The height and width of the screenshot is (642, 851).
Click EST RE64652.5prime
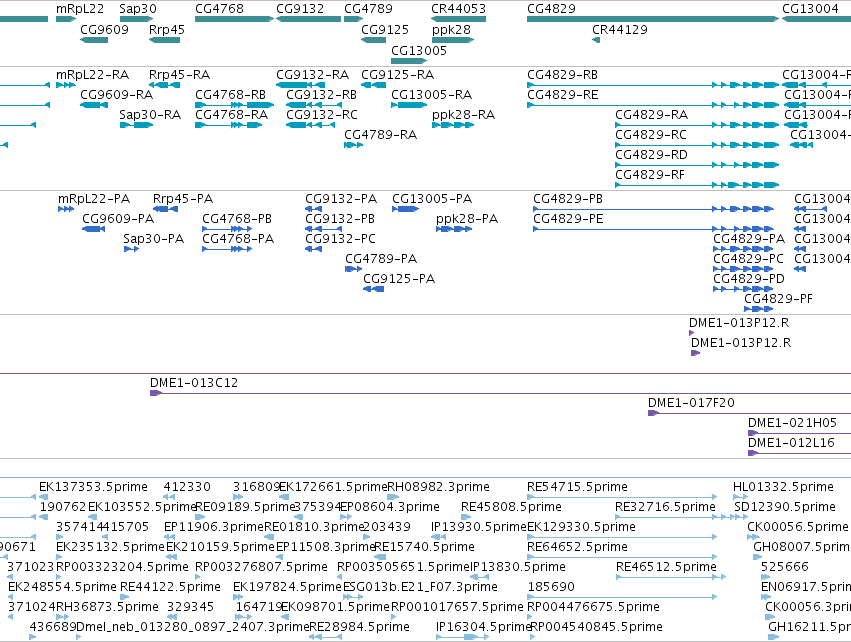click(622, 557)
